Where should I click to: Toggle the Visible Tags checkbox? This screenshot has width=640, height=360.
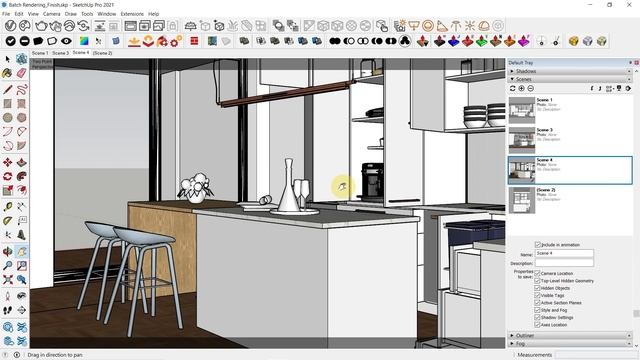click(x=538, y=296)
